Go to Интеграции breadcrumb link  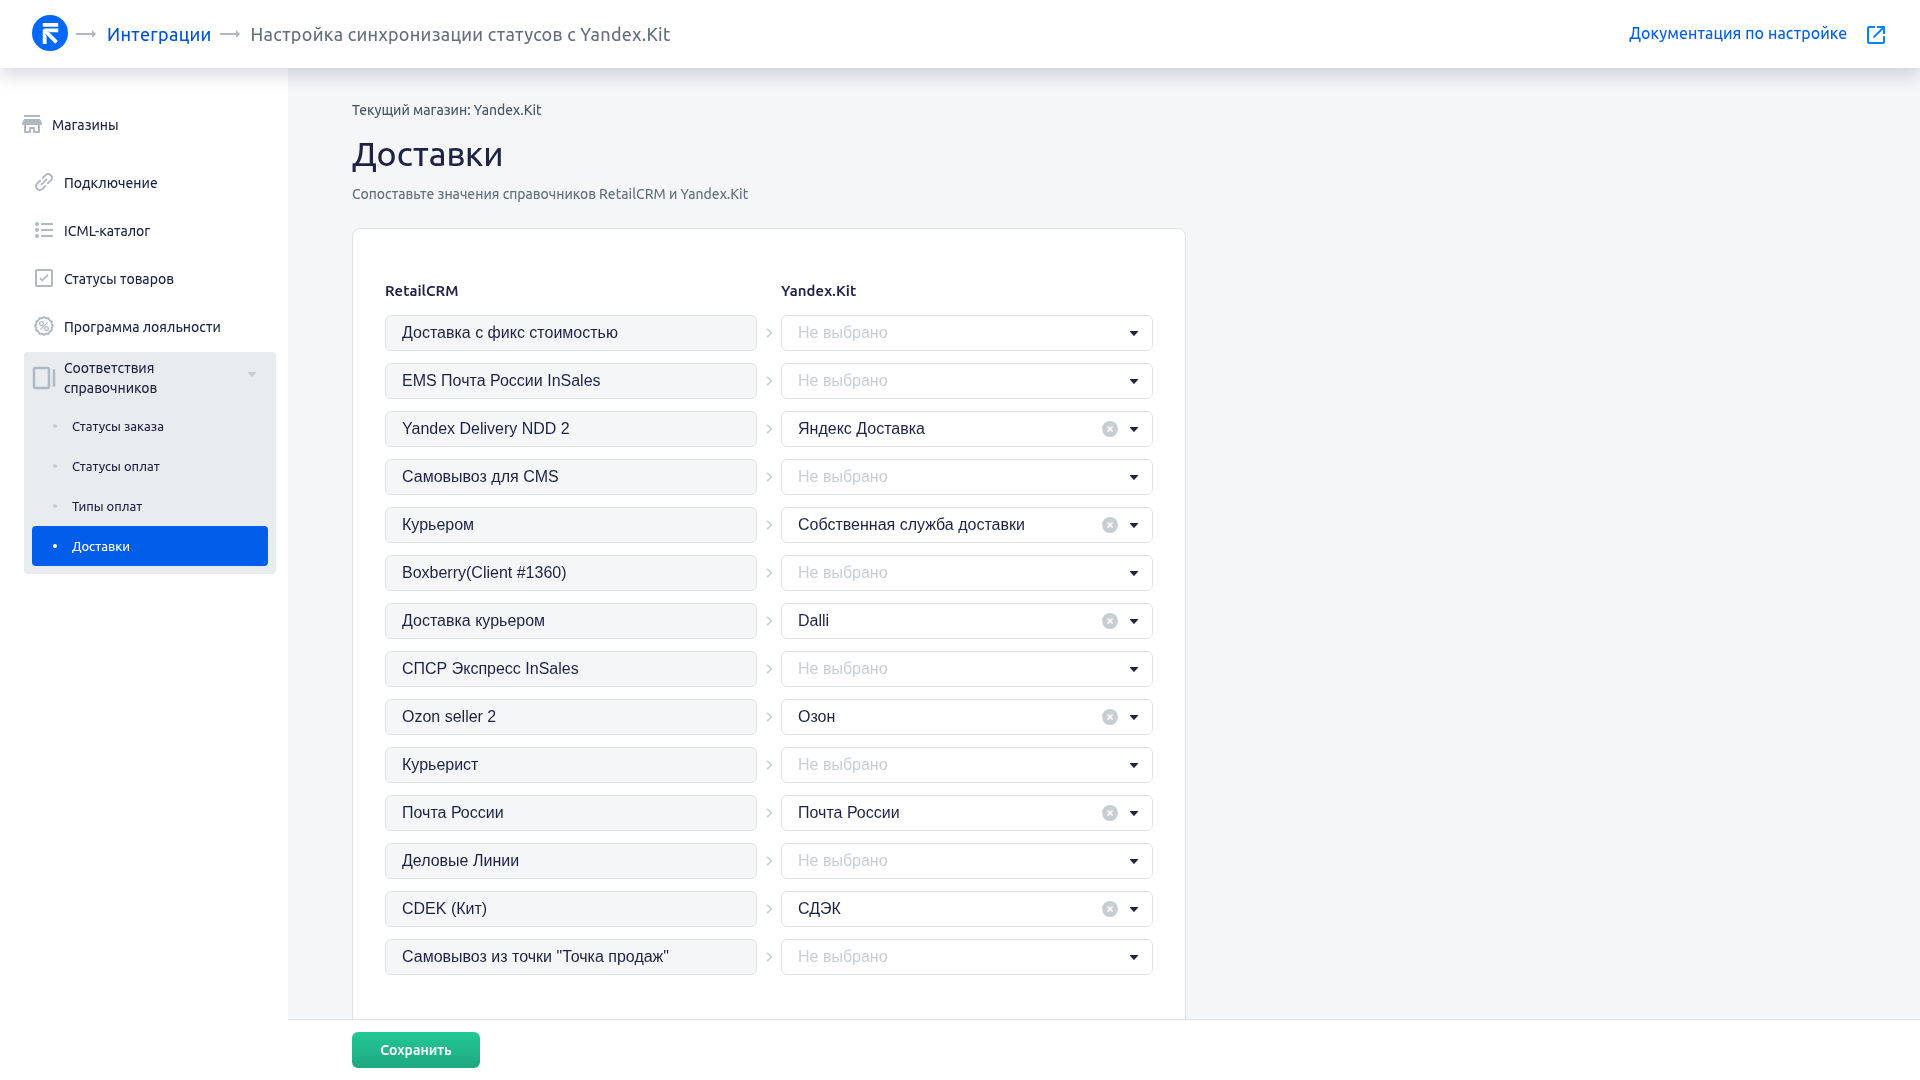159,34
